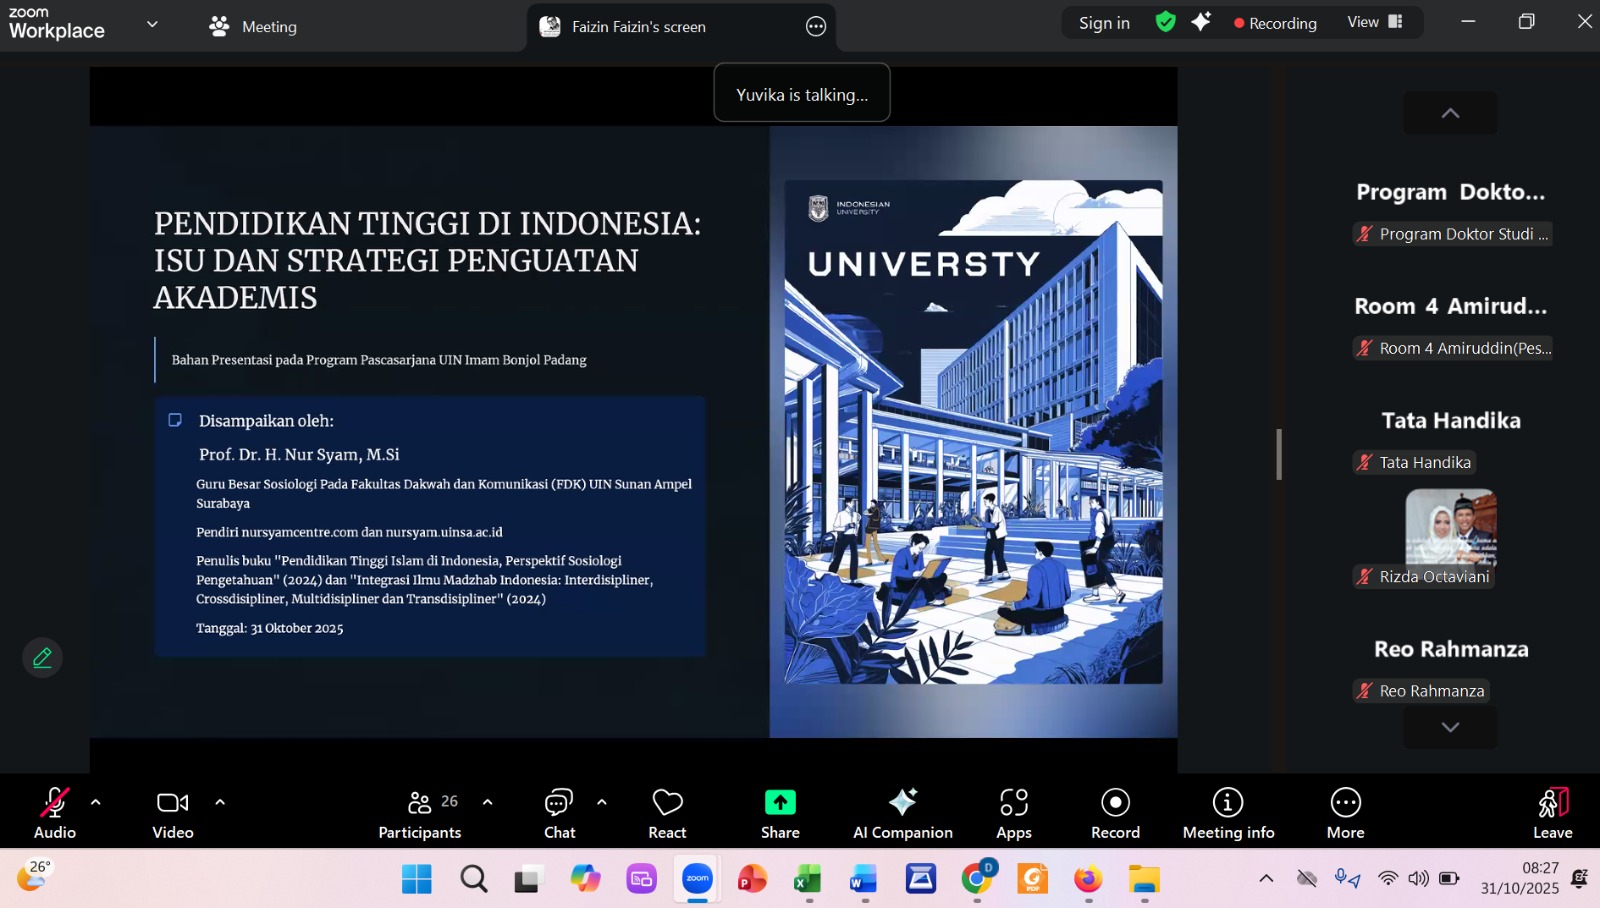
Task: Click the green Share screen icon
Action: pyautogui.click(x=780, y=803)
